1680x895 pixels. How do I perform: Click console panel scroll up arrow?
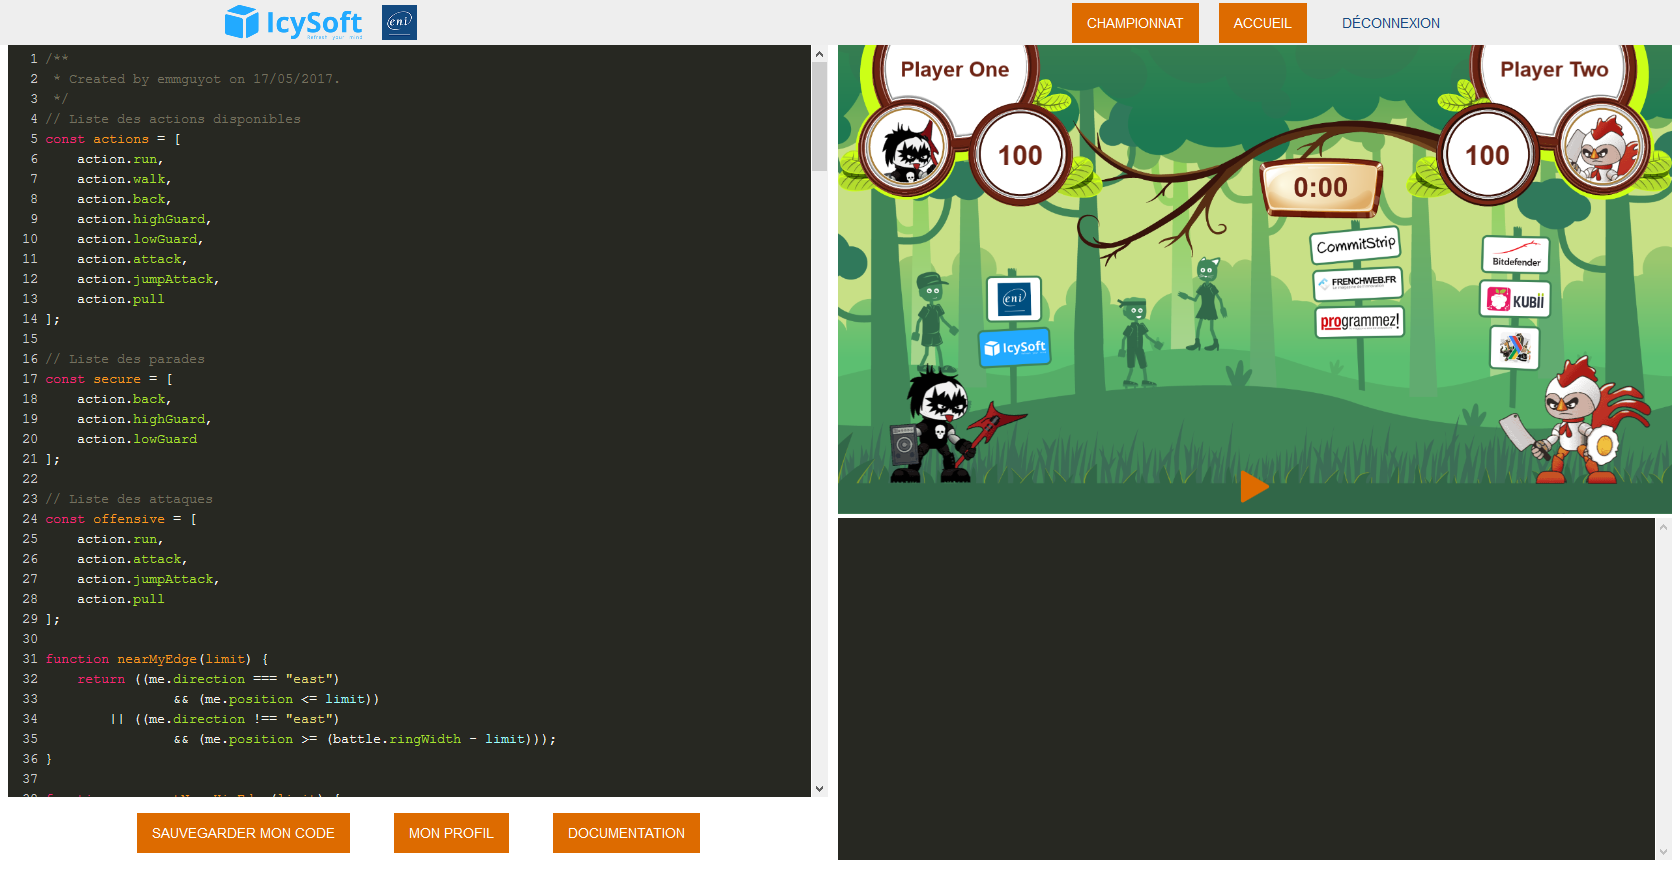(1663, 526)
